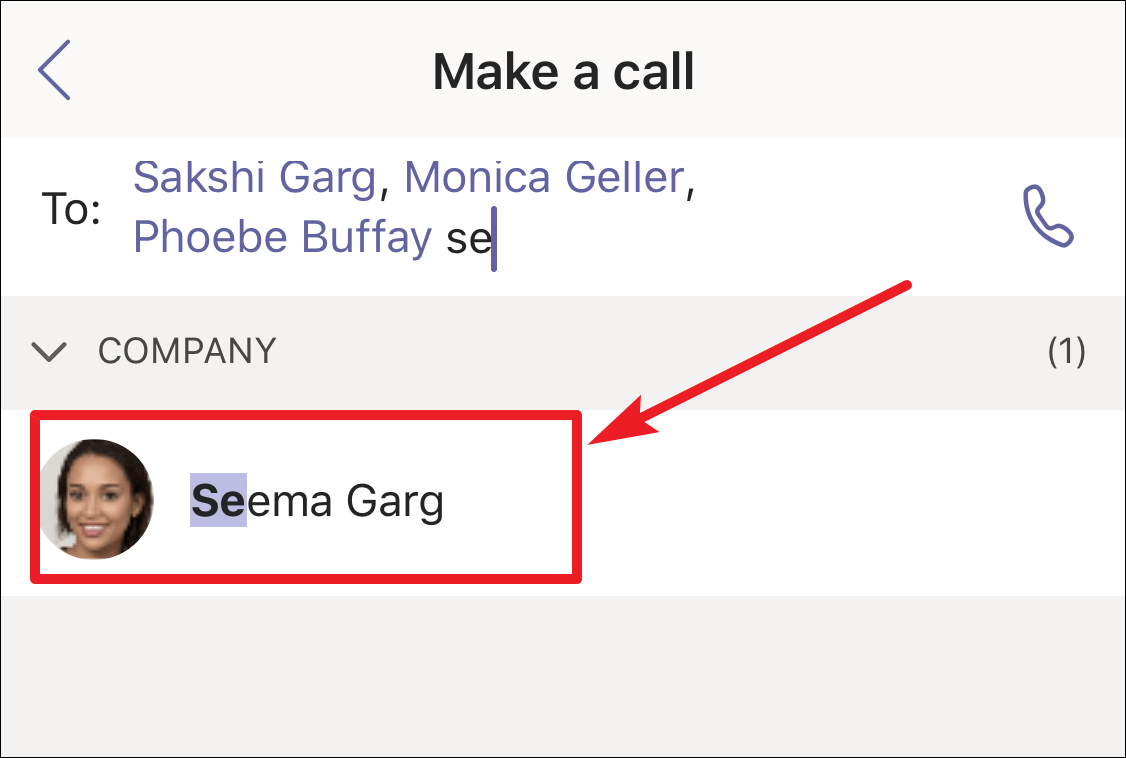The height and width of the screenshot is (758, 1126).
Task: Click the COMPANY section header label
Action: click(x=187, y=351)
